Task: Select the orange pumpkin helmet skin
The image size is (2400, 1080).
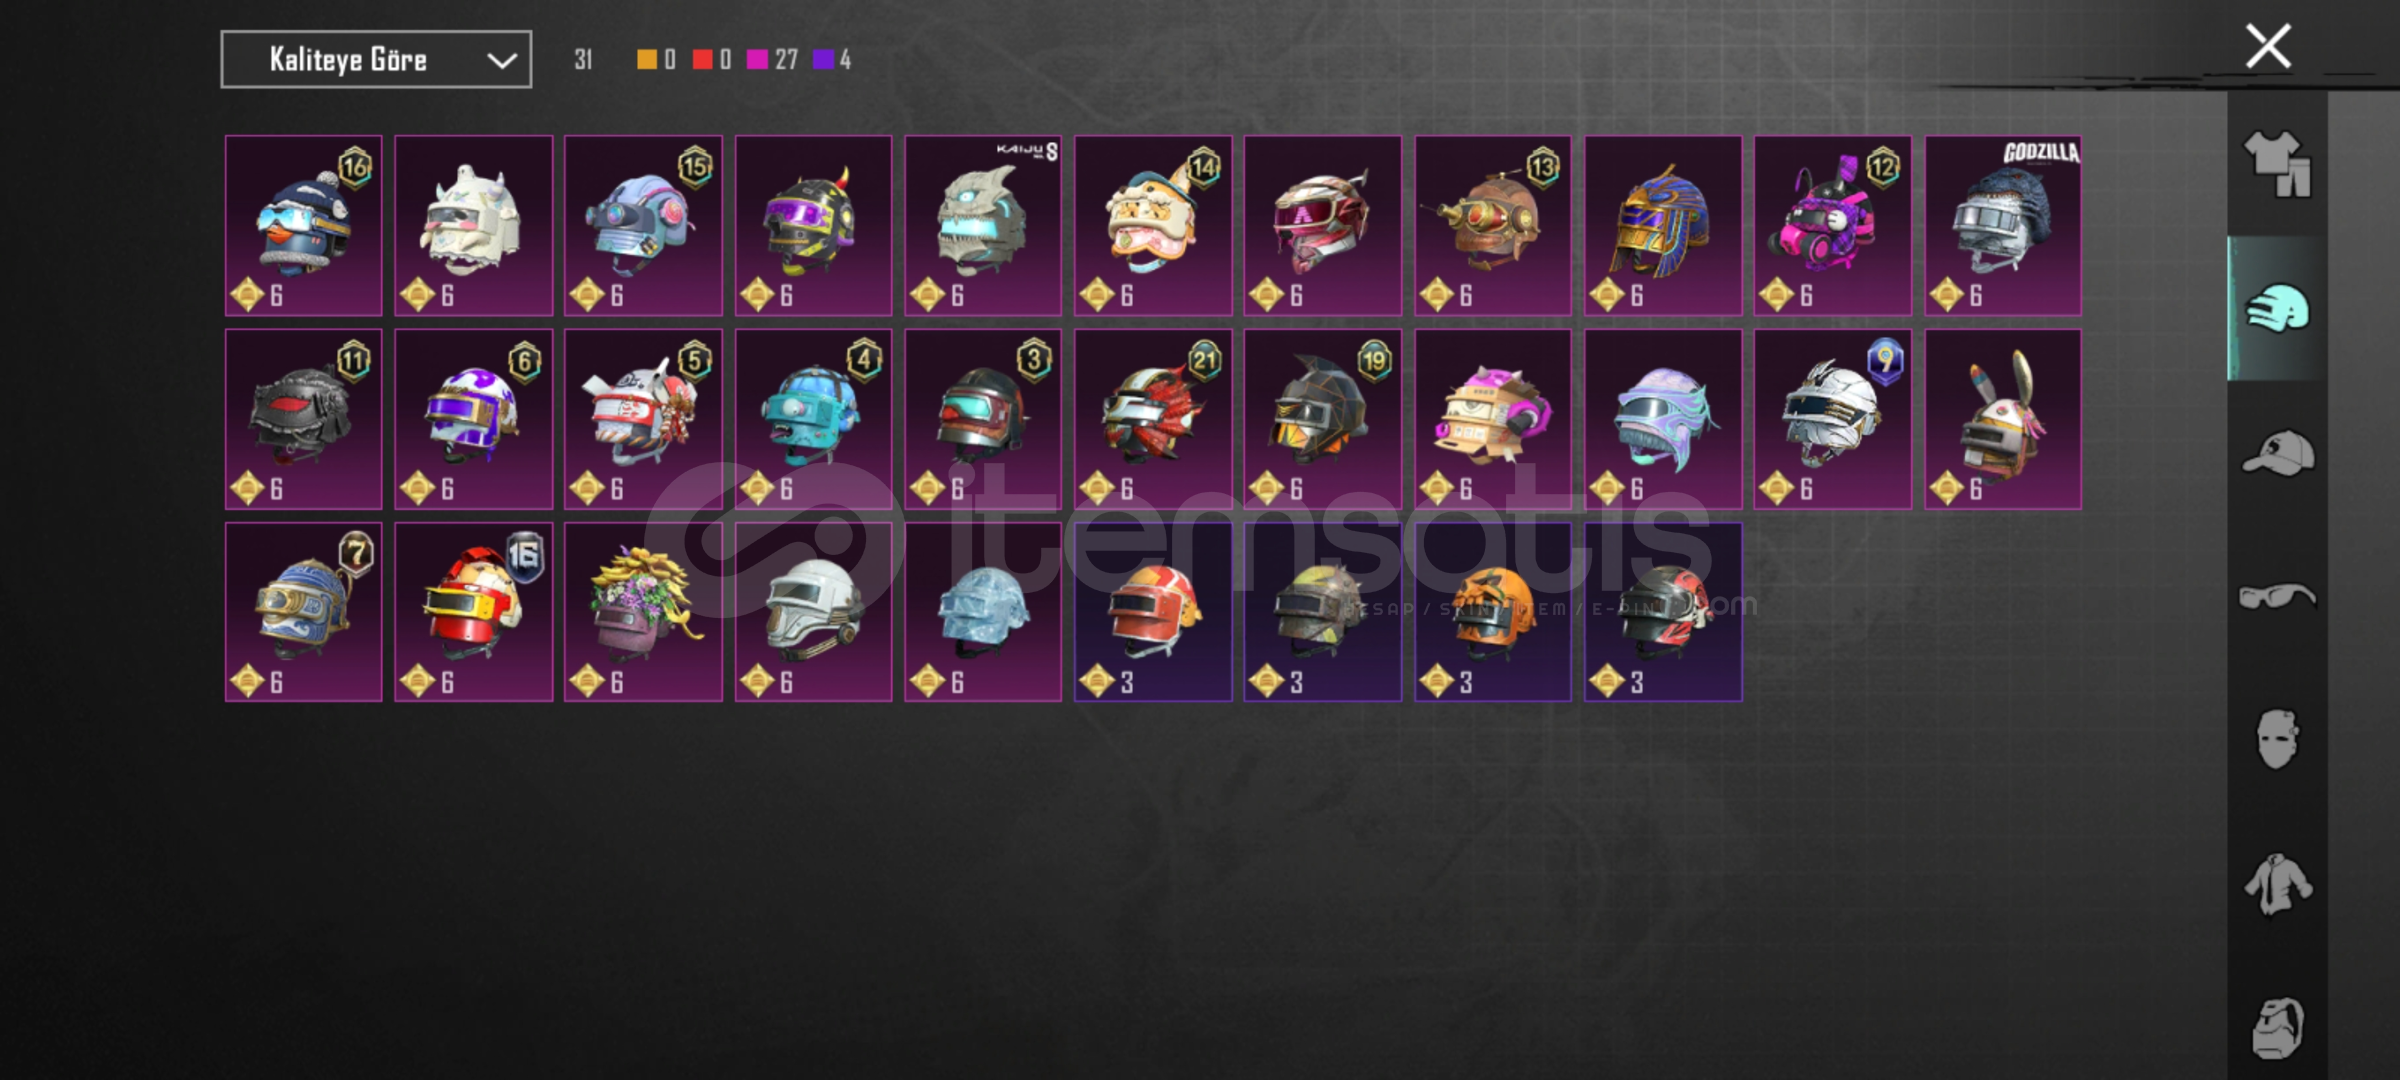Action: pos(1493,612)
